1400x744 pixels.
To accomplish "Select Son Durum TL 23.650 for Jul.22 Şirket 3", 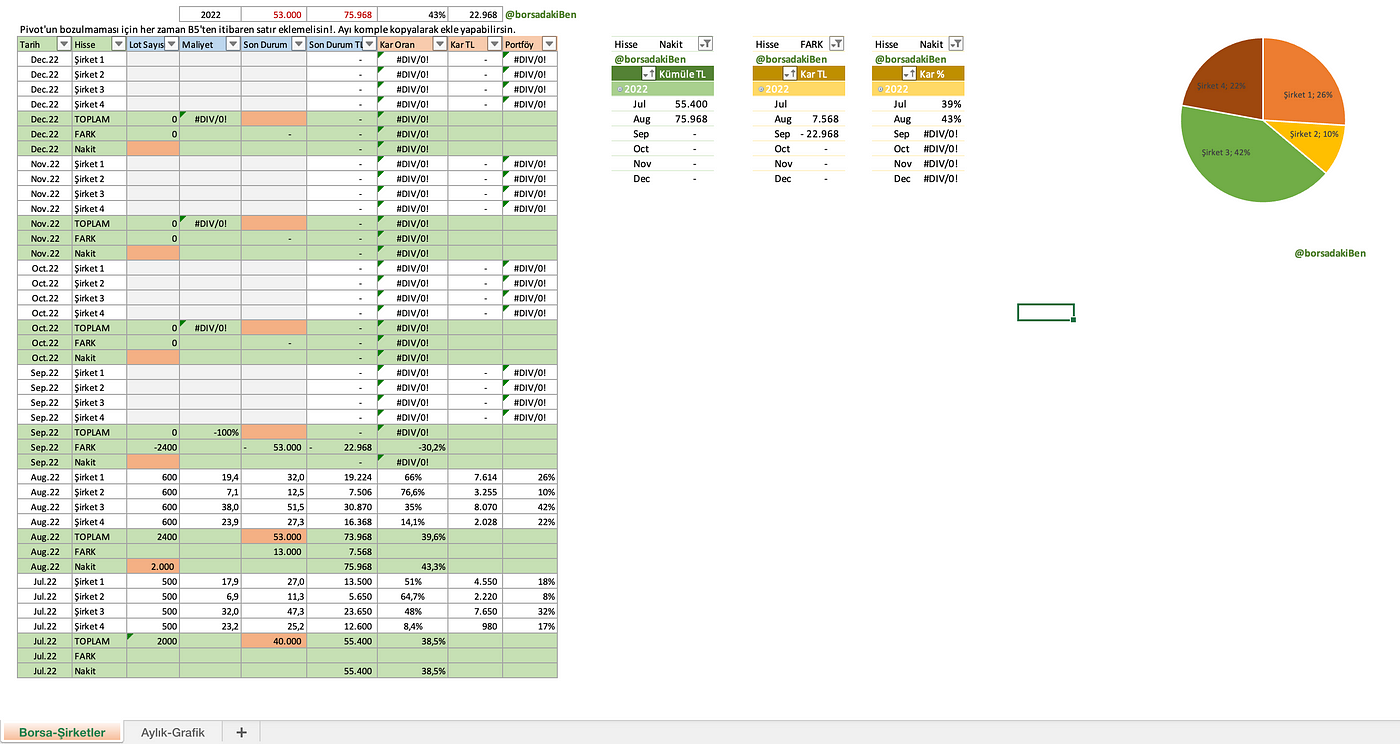I will coord(342,612).
